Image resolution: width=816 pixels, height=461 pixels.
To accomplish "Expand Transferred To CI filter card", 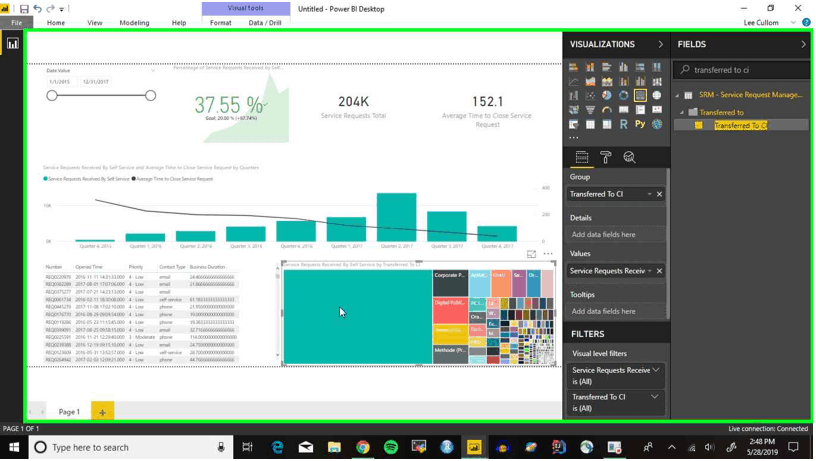I will point(655,397).
